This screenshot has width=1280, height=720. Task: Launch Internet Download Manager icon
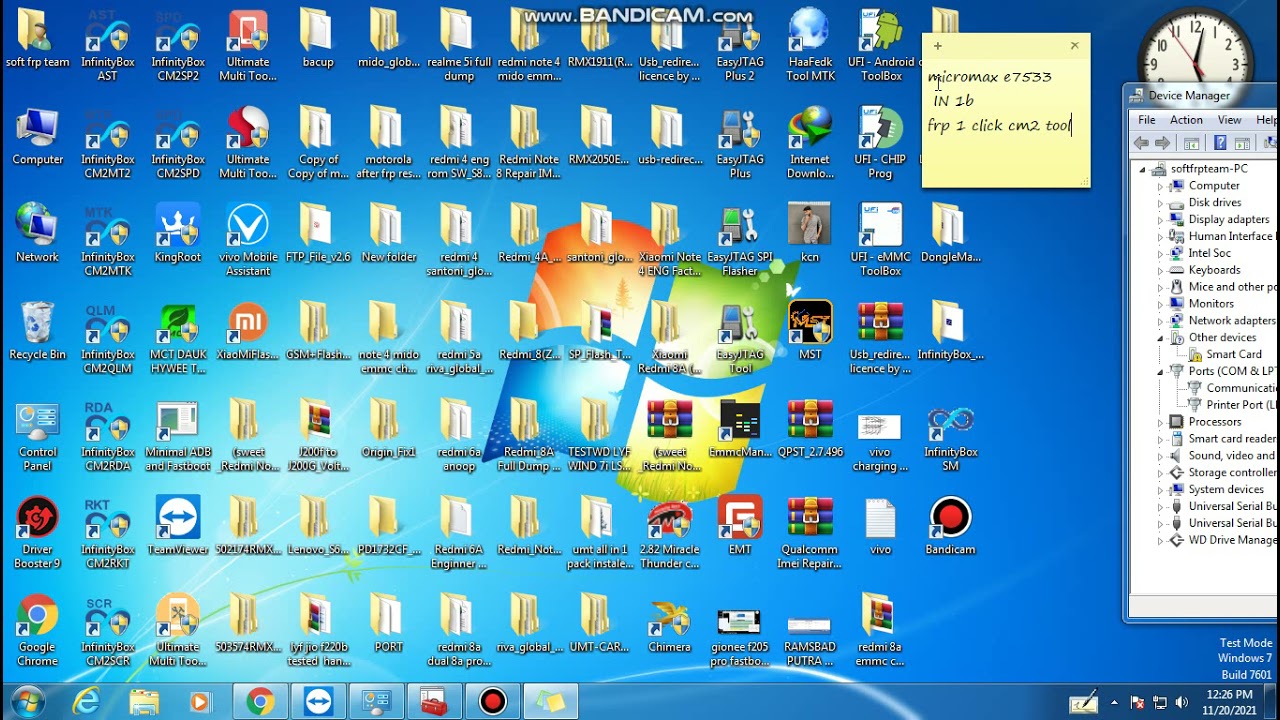point(810,143)
